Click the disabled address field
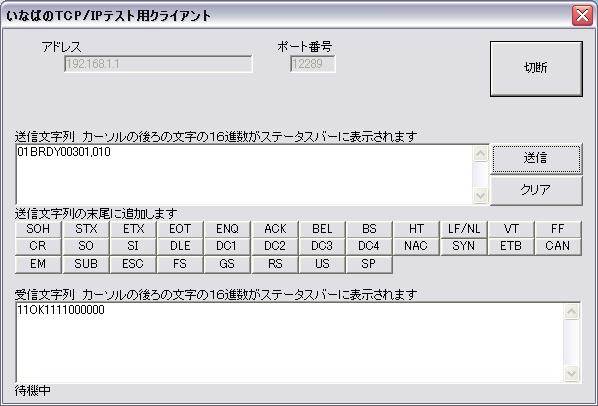598x406 pixels. click(158, 64)
